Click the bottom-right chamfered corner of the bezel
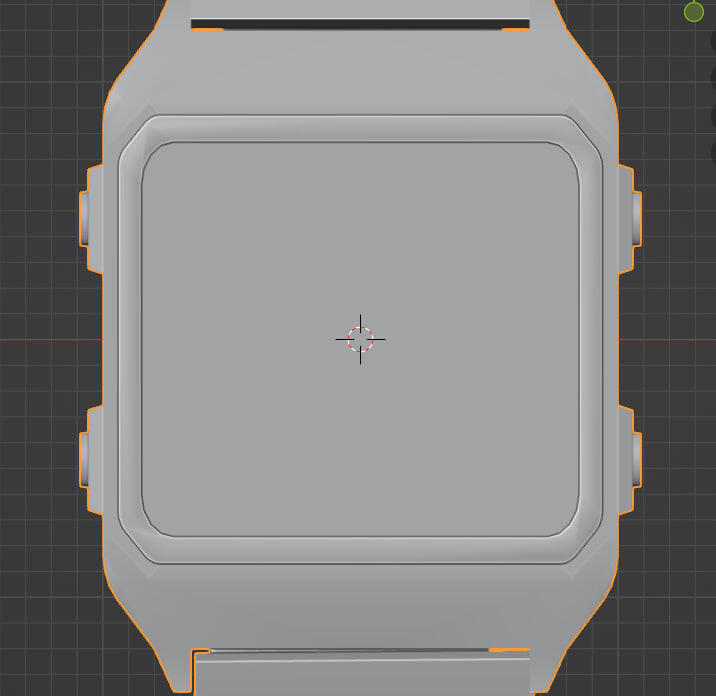 pyautogui.click(x=587, y=545)
